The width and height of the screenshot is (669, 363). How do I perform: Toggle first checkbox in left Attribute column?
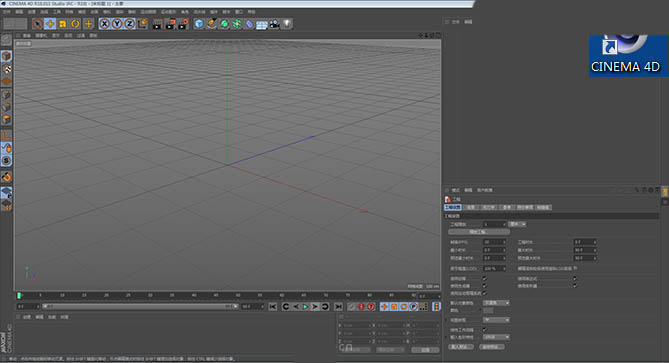(484, 279)
